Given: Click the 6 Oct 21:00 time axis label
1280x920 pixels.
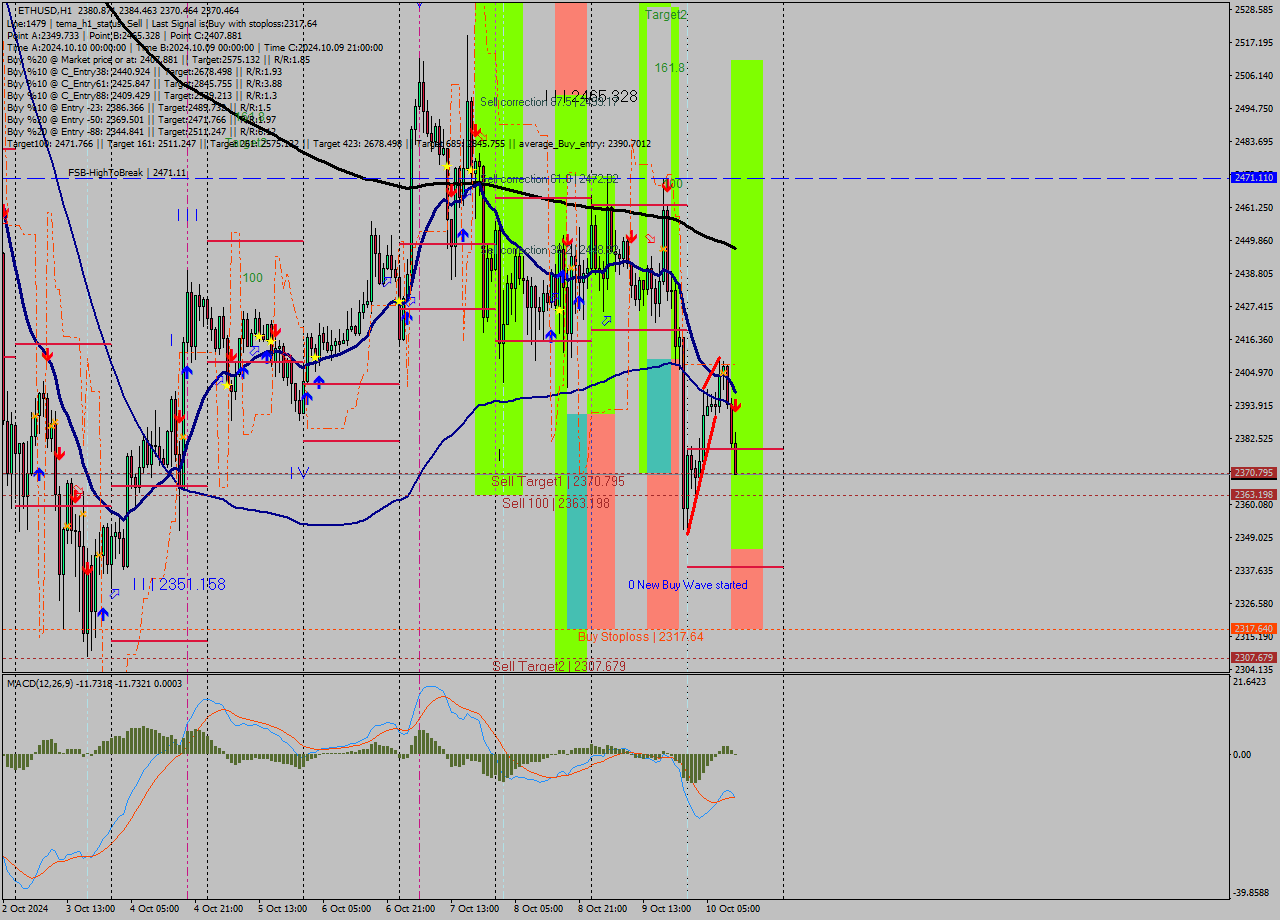Looking at the screenshot, I should [410, 909].
